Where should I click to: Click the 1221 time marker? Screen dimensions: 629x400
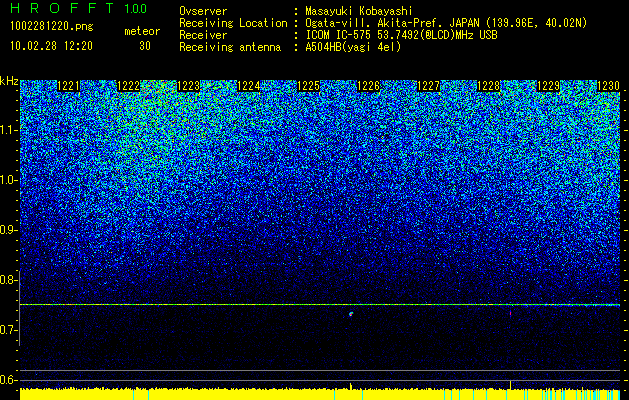coord(69,86)
